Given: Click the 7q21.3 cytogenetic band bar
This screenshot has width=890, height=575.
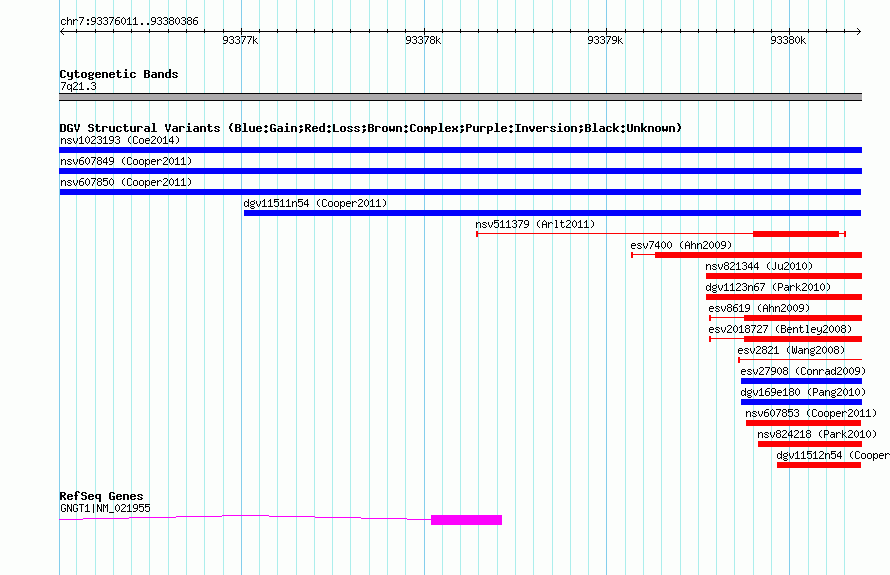Looking at the screenshot, I should (460, 97).
